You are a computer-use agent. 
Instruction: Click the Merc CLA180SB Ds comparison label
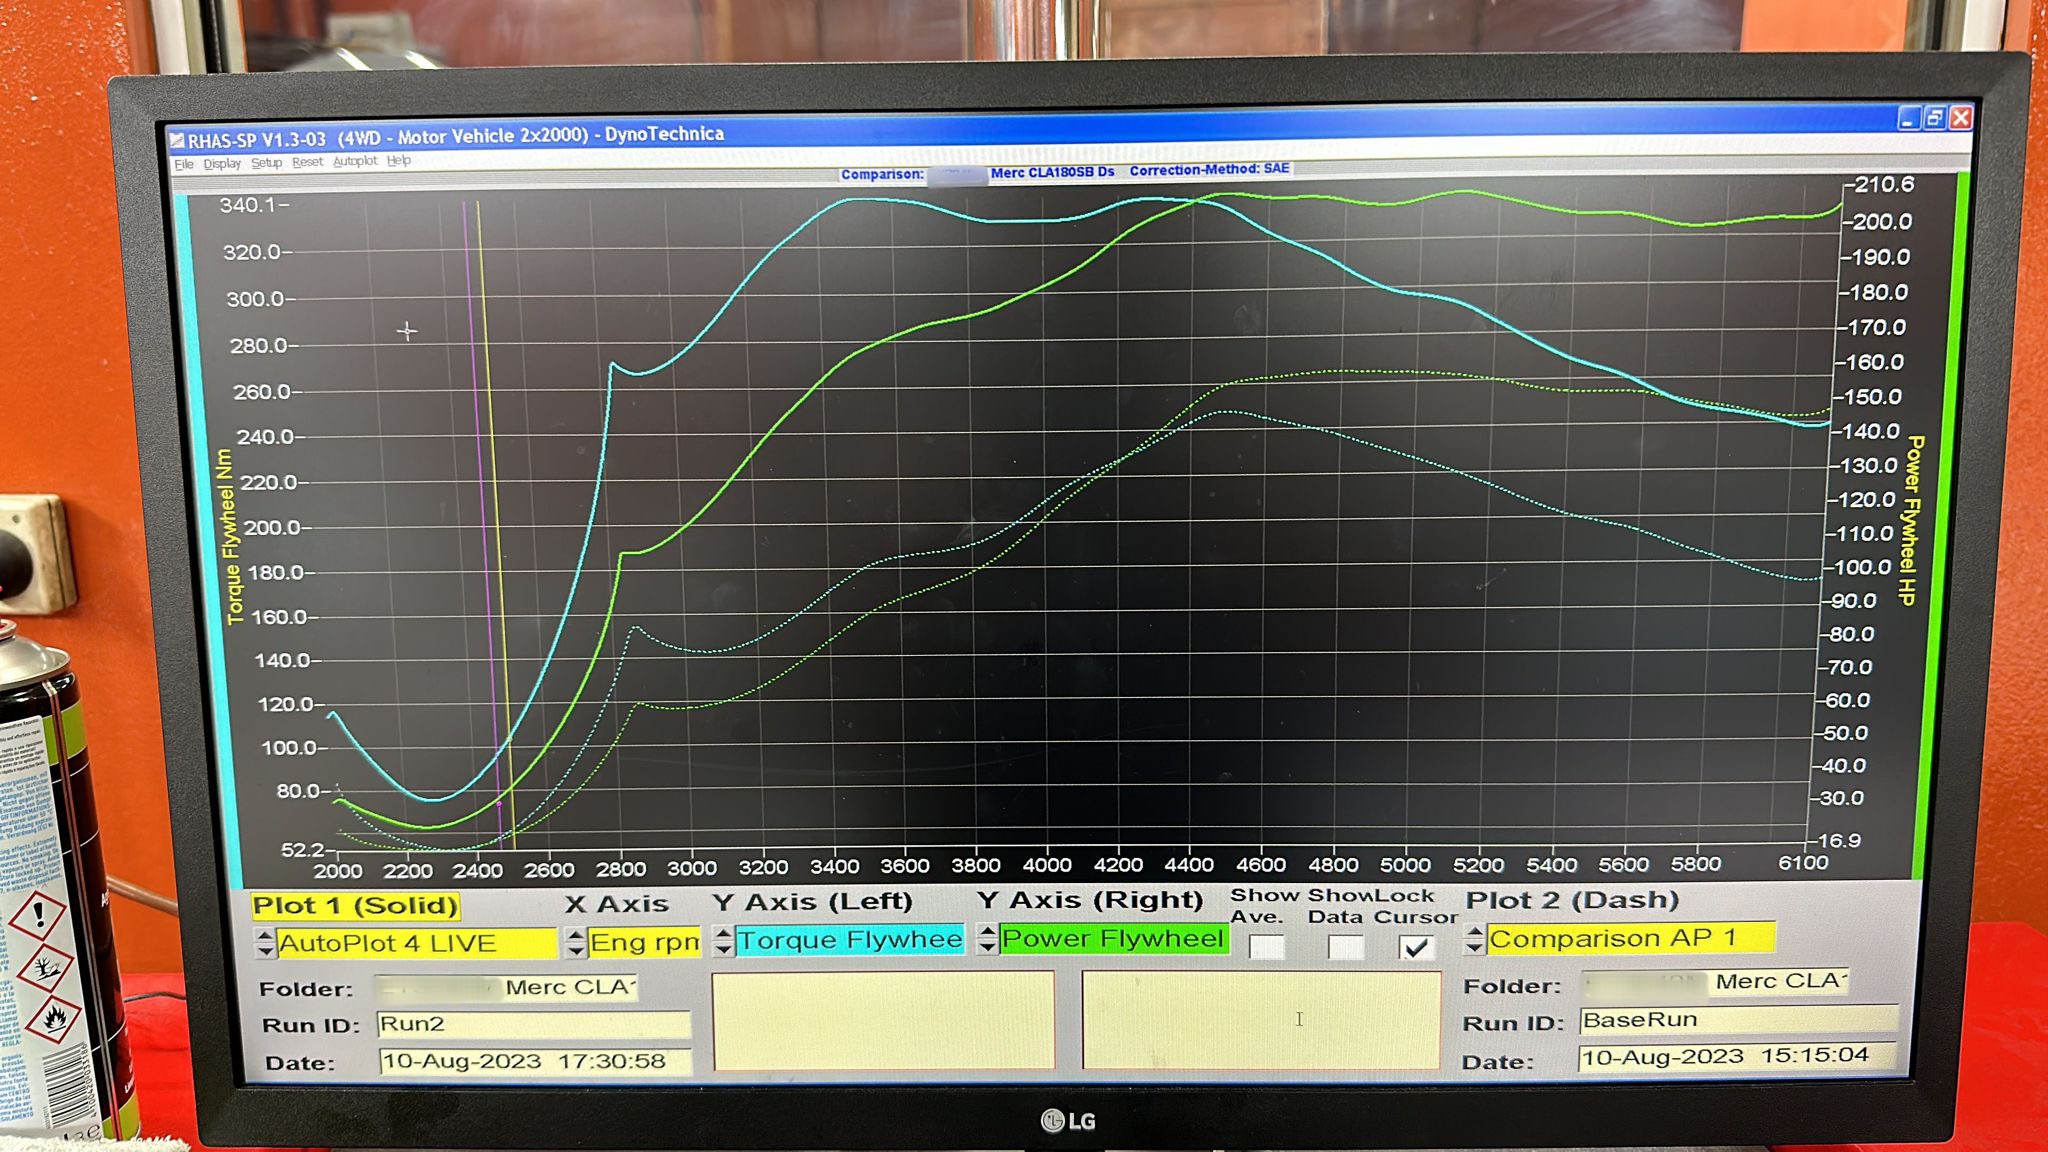click(x=1052, y=172)
